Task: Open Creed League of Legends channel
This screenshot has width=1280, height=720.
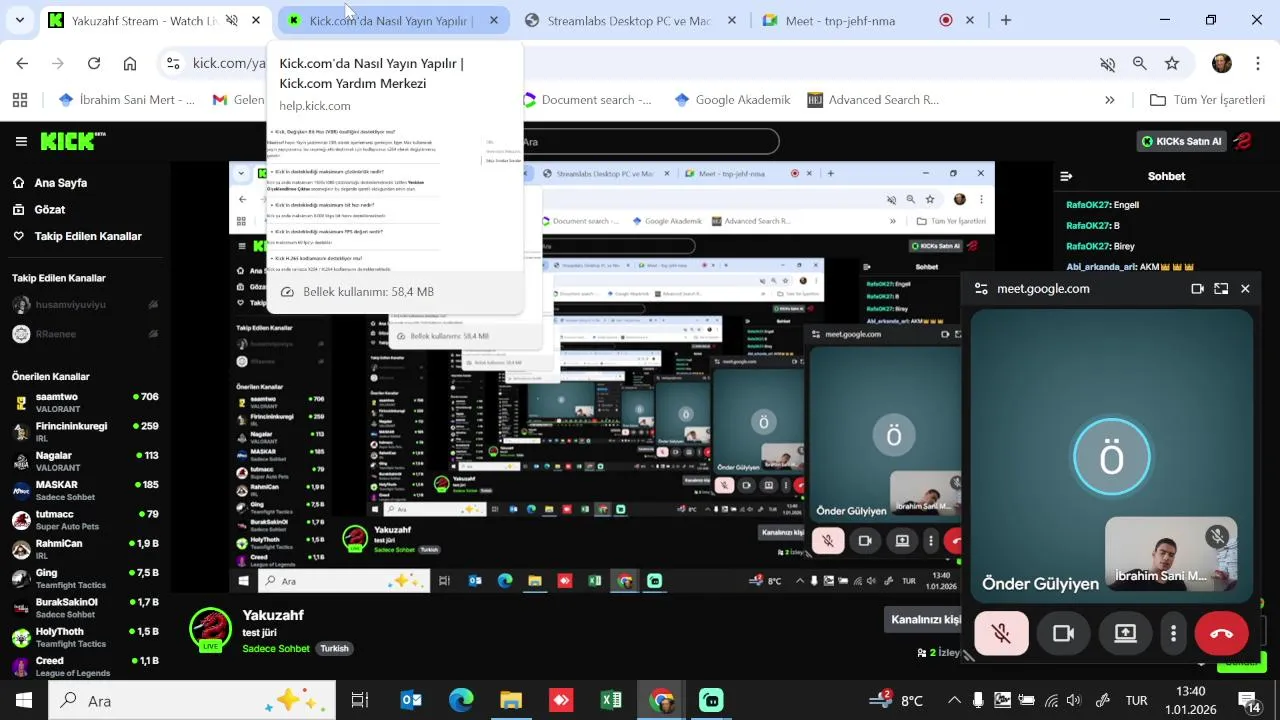Action: (x=84, y=667)
